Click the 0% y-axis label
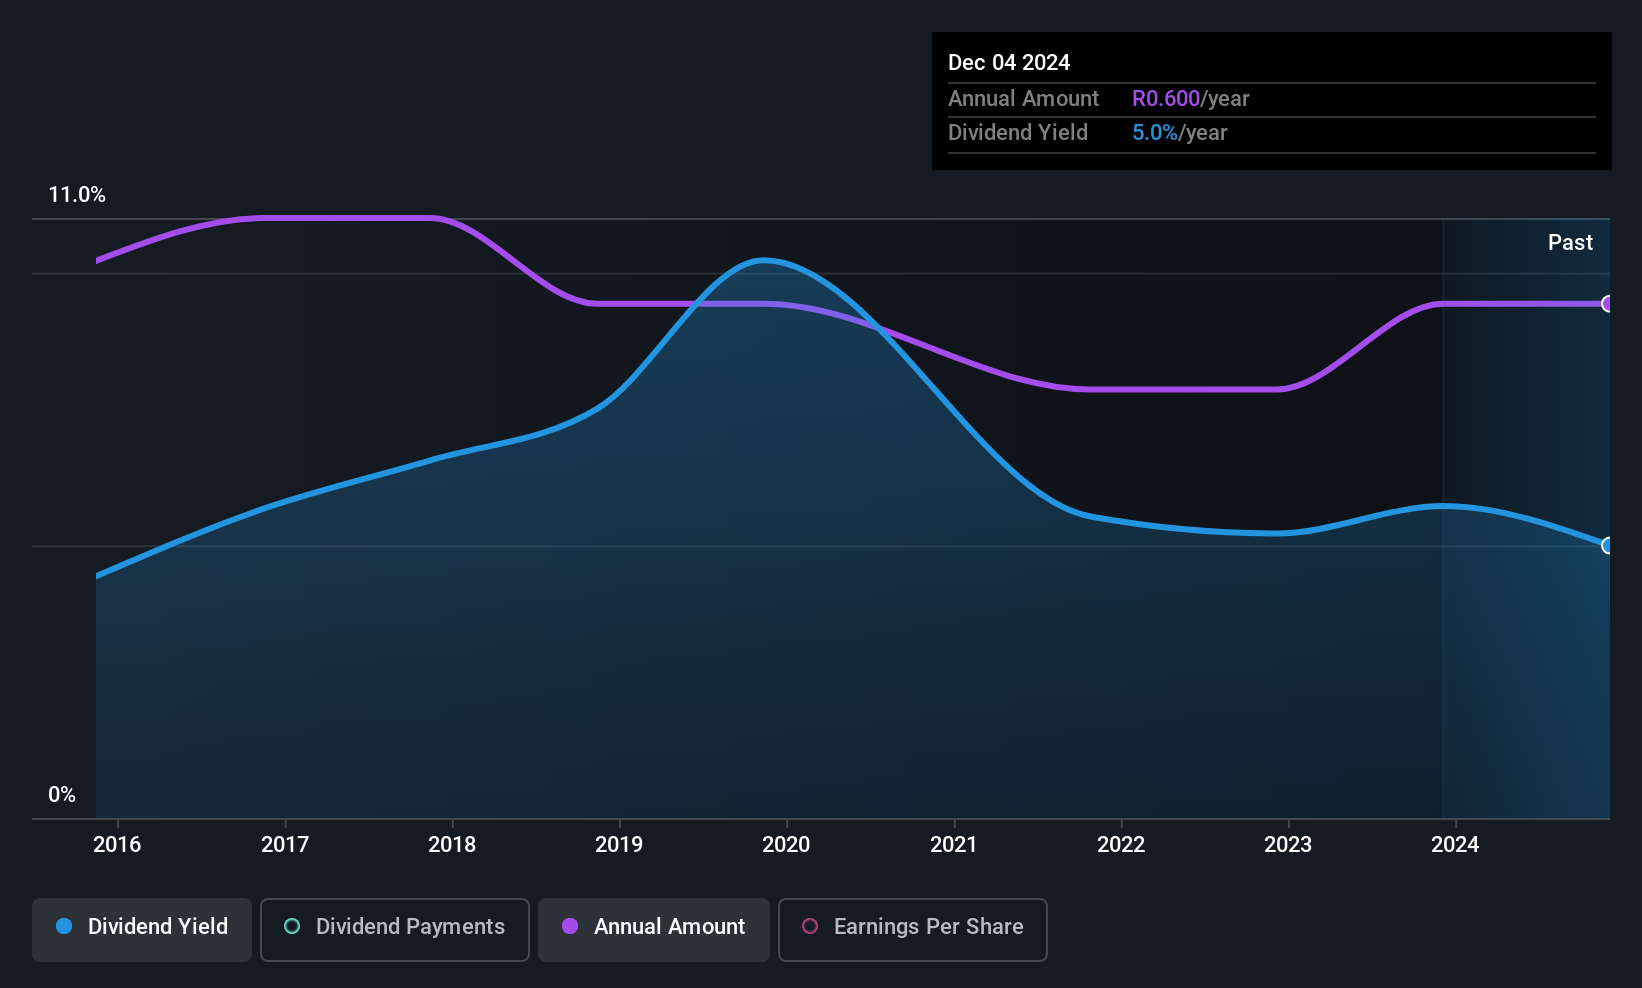Viewport: 1642px width, 988px height. pyautogui.click(x=62, y=795)
